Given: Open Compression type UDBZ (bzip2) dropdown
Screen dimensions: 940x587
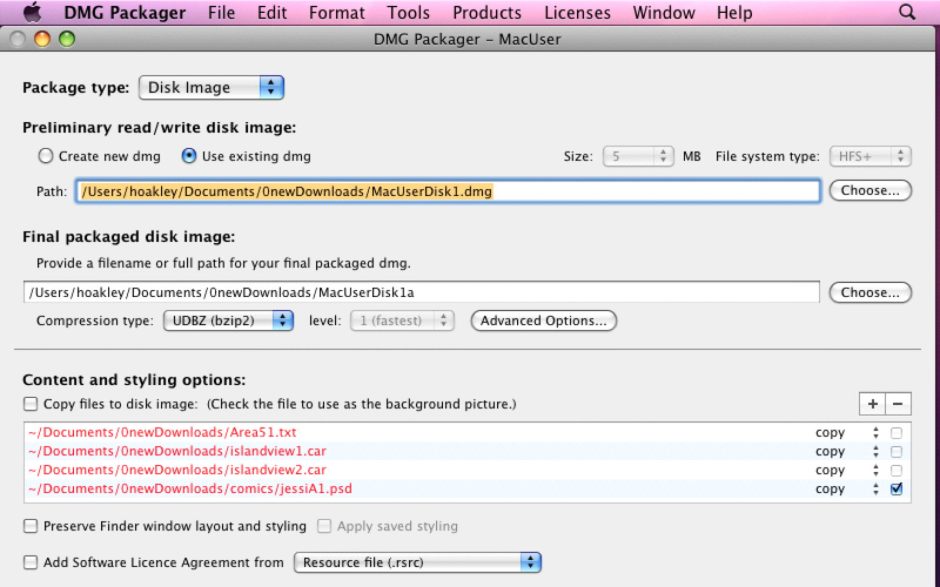Looking at the screenshot, I should pyautogui.click(x=228, y=321).
